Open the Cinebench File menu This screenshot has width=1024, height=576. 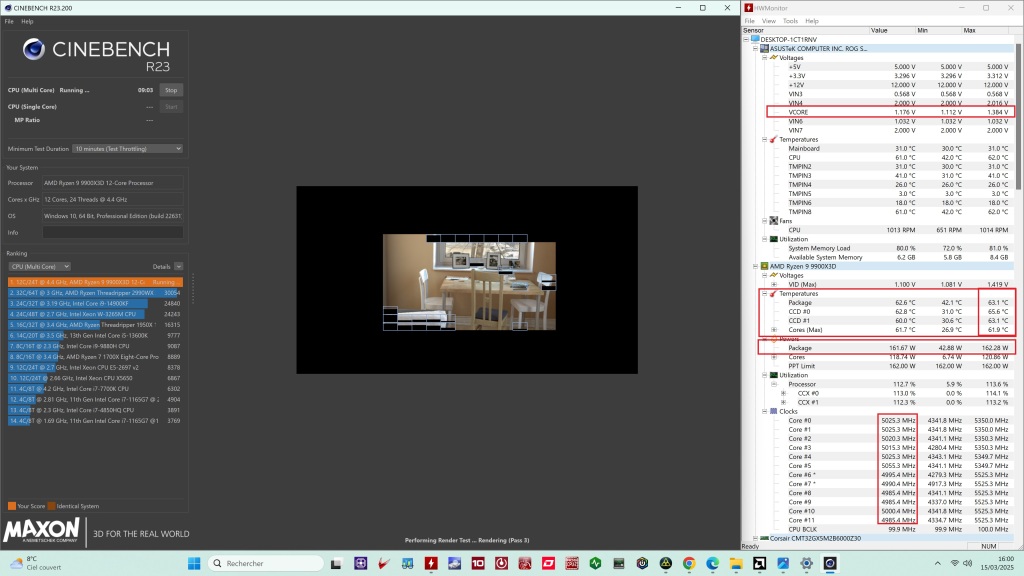point(9,22)
